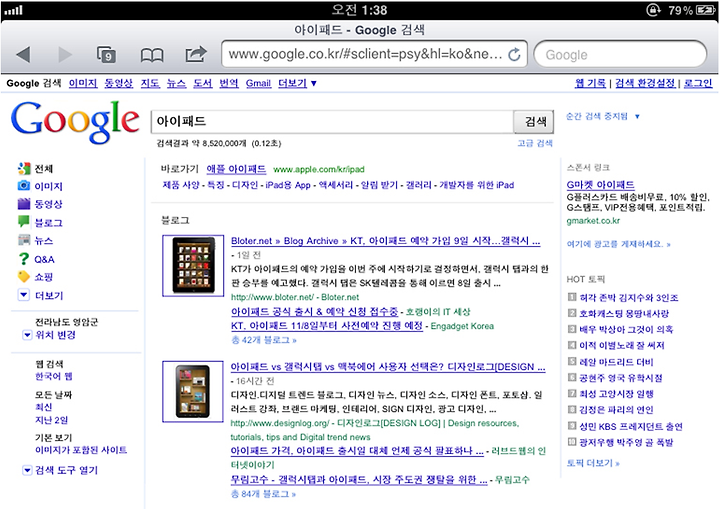Select the 동영상 film icon in sidebar
This screenshot has width=720, height=509.
point(24,204)
